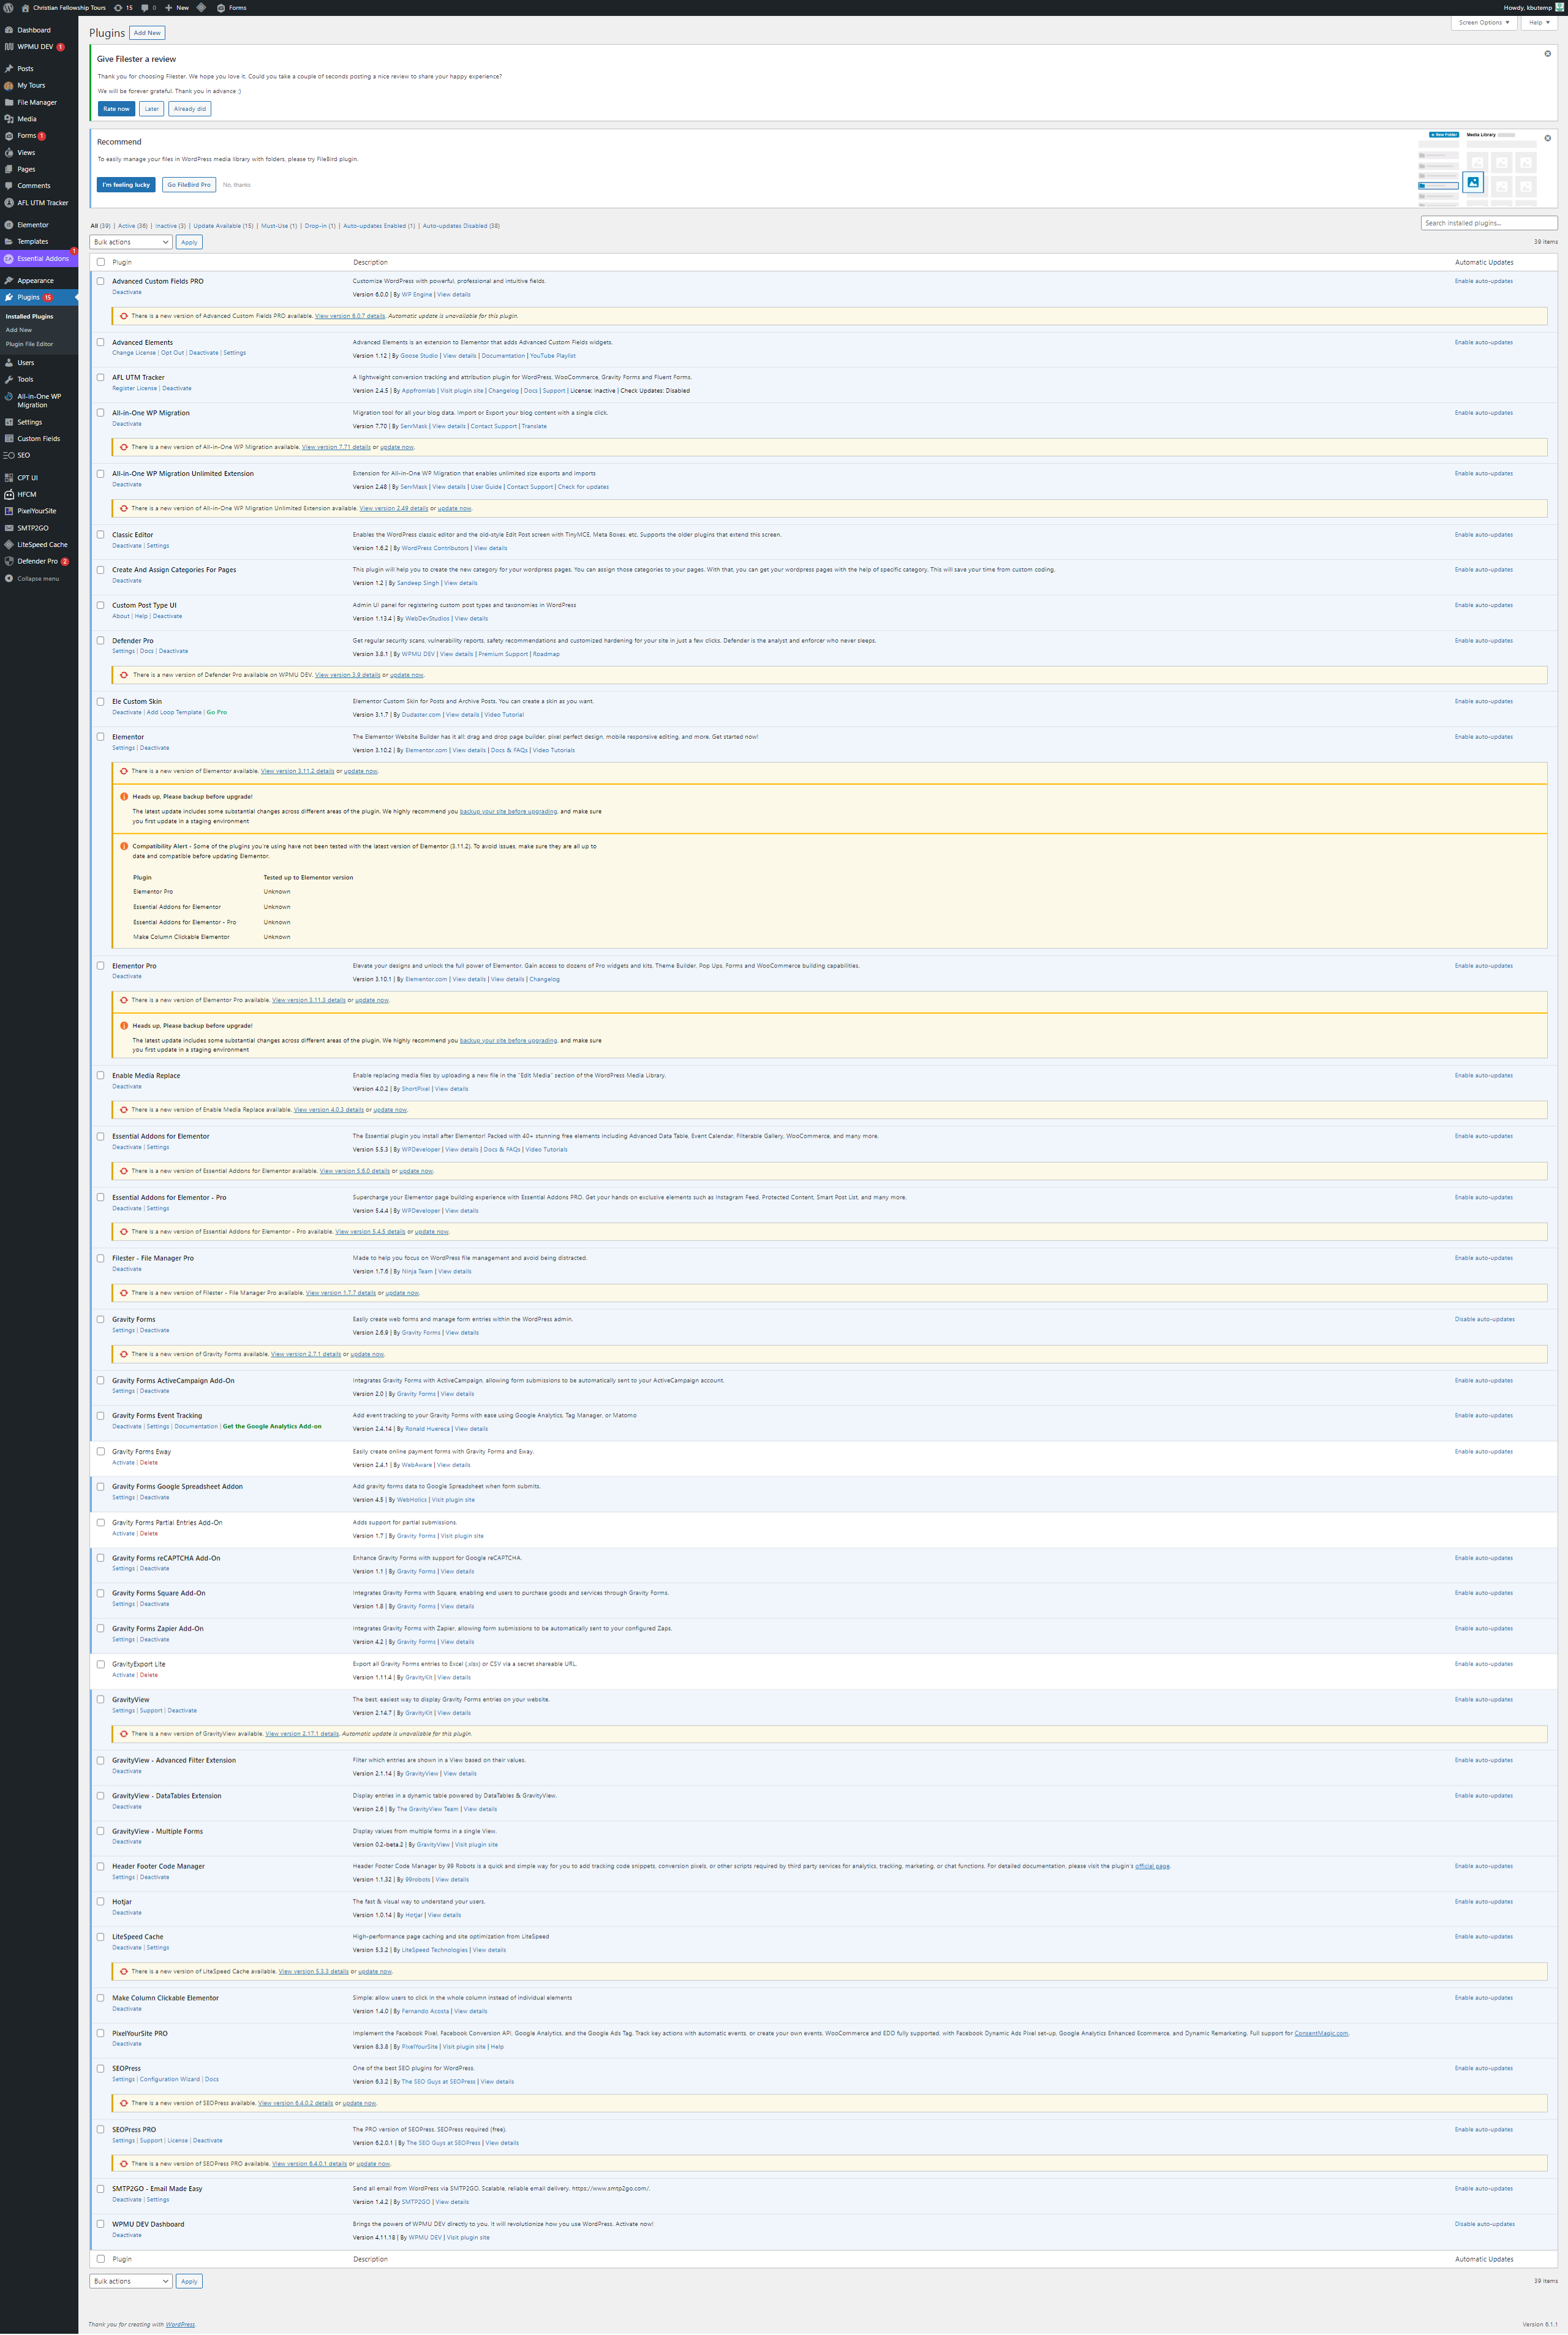Open the top Bulk actions dropdown

tap(131, 242)
